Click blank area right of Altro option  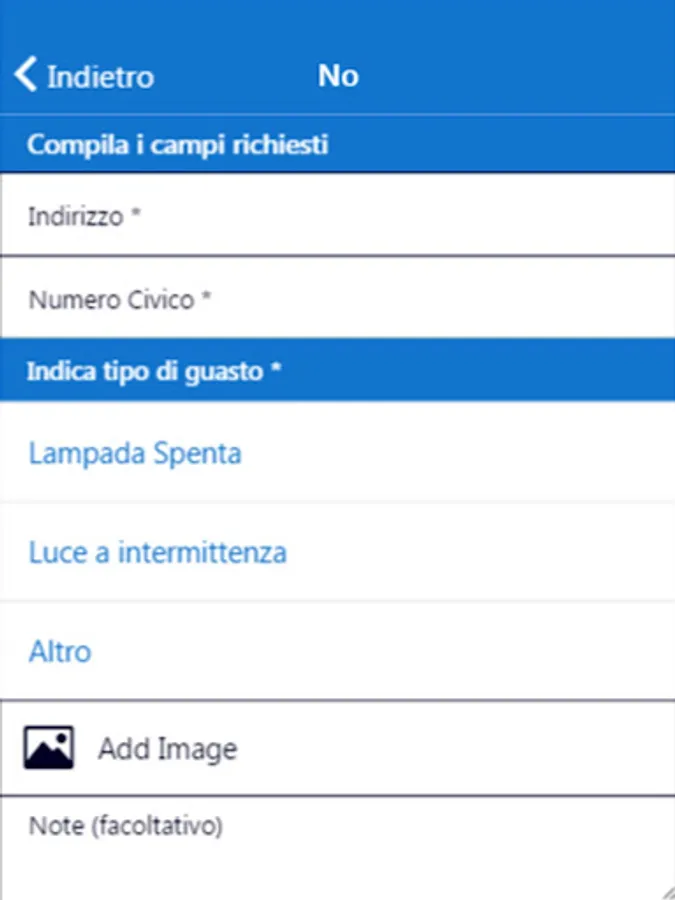400,652
